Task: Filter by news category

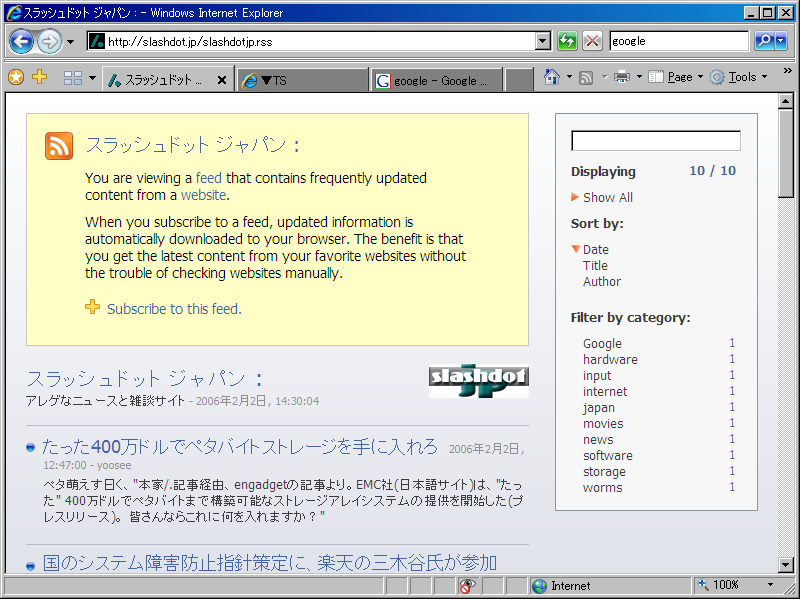Action: 598,440
